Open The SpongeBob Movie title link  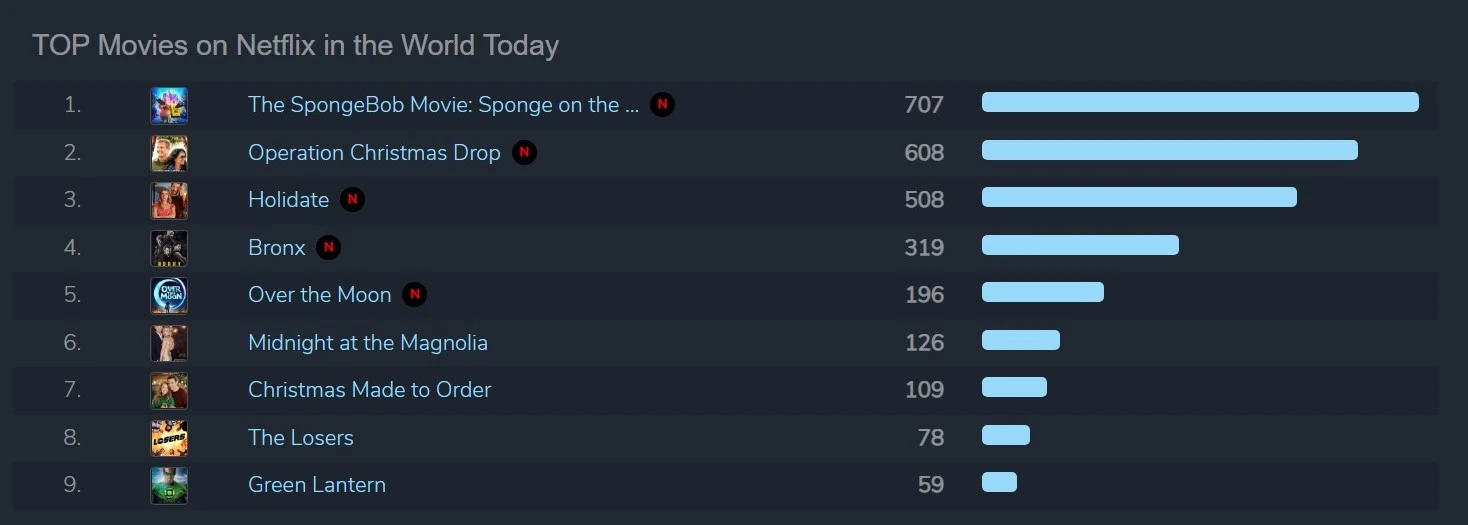tap(443, 105)
